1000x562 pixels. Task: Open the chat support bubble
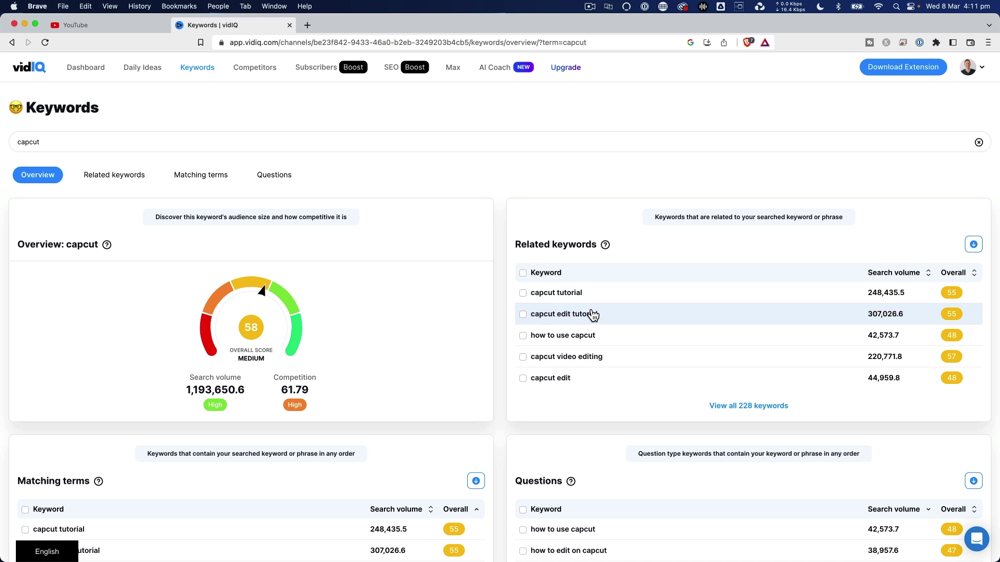(976, 538)
